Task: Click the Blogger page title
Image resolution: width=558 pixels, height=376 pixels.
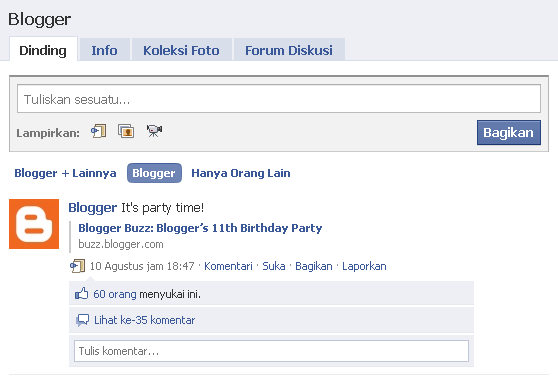Action: [40, 19]
